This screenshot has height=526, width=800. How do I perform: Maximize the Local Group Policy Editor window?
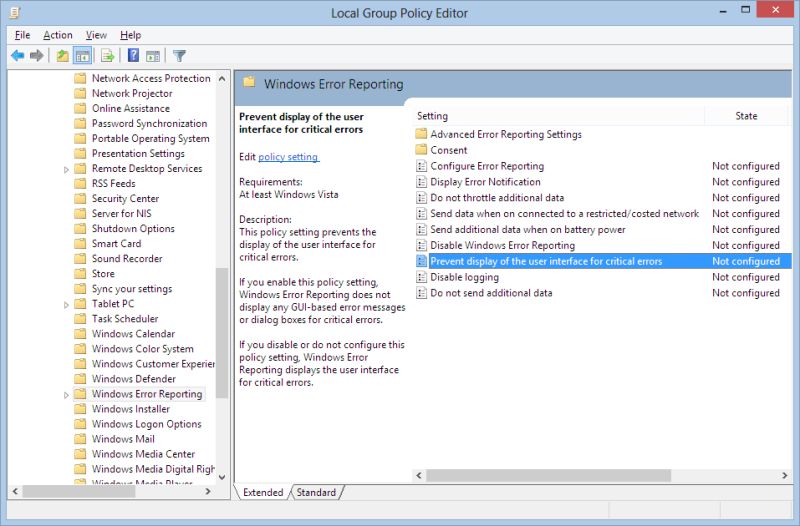coord(745,11)
